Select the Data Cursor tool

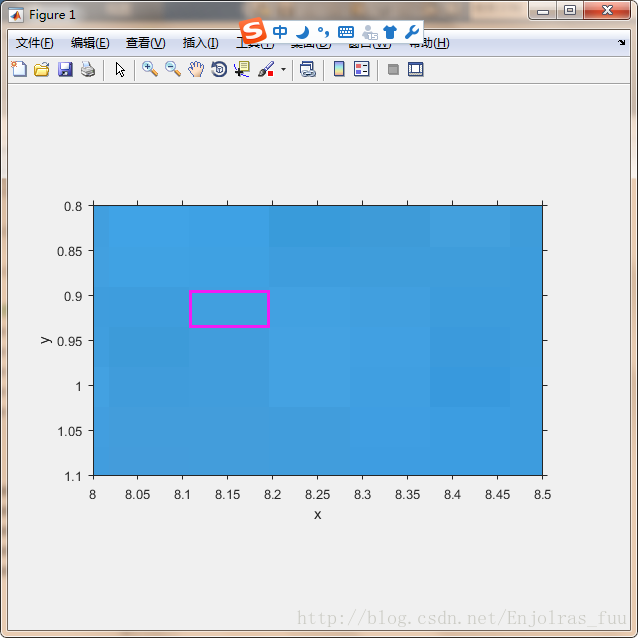(x=242, y=69)
